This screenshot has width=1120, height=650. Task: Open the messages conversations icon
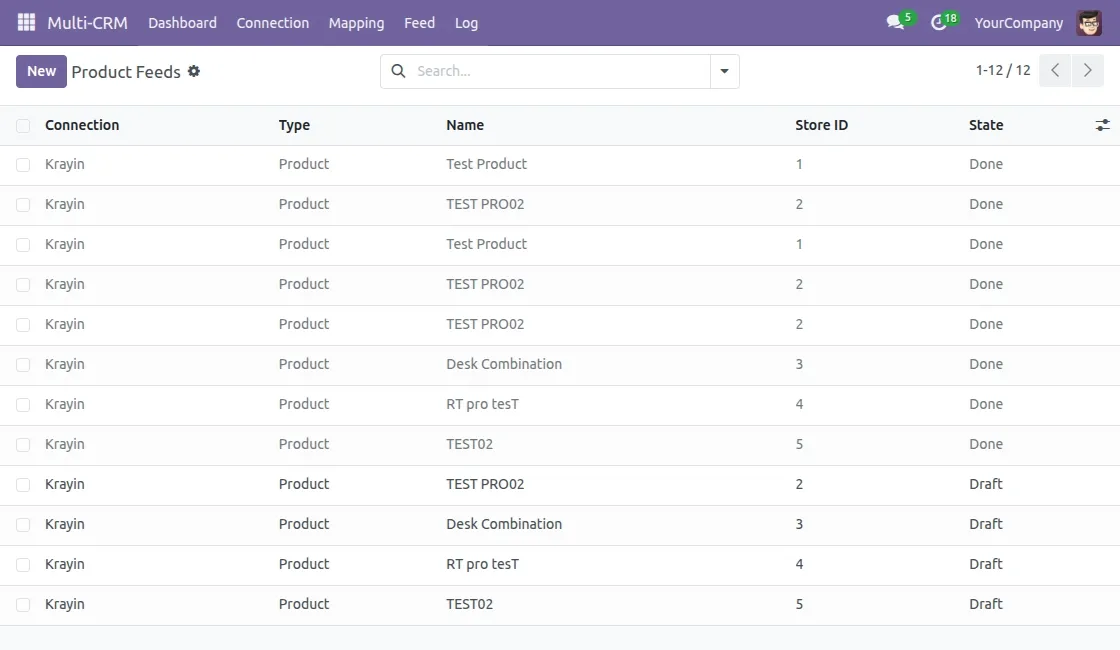click(x=893, y=20)
